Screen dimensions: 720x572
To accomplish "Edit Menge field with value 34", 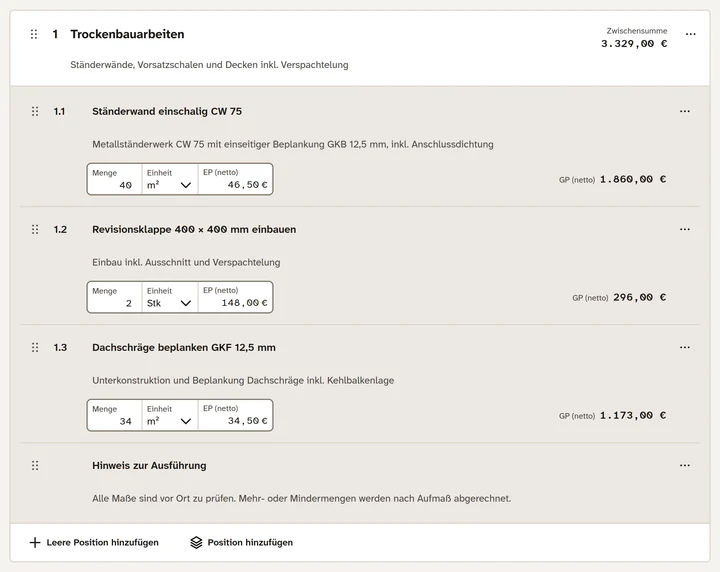I will click(114, 415).
